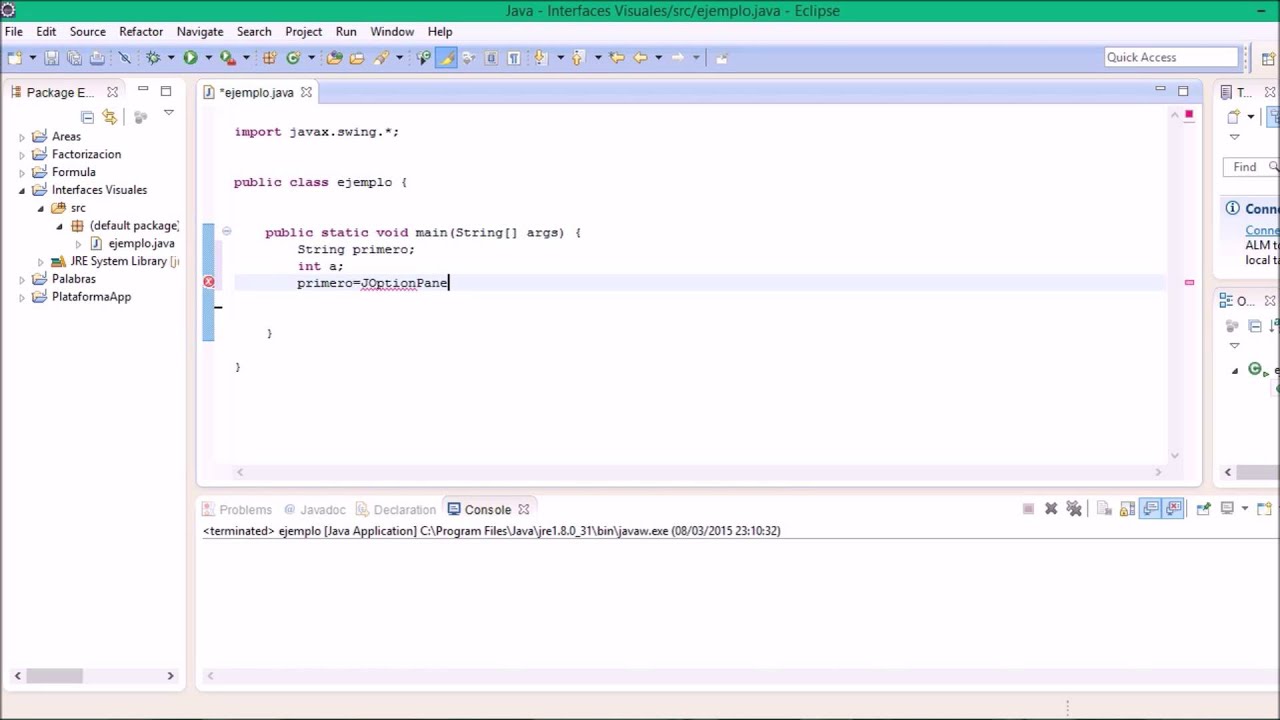This screenshot has width=1280, height=720.
Task: Run the program with green play icon
Action: 190,58
